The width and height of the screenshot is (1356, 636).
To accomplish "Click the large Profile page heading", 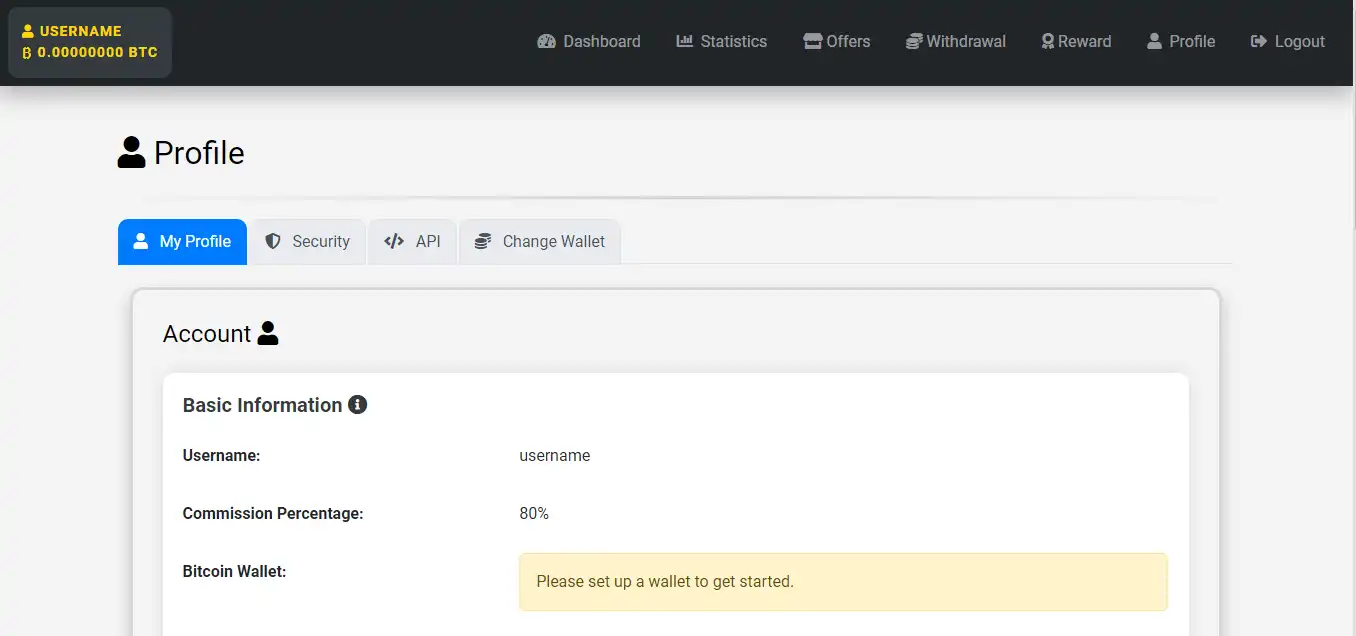I will pos(198,153).
